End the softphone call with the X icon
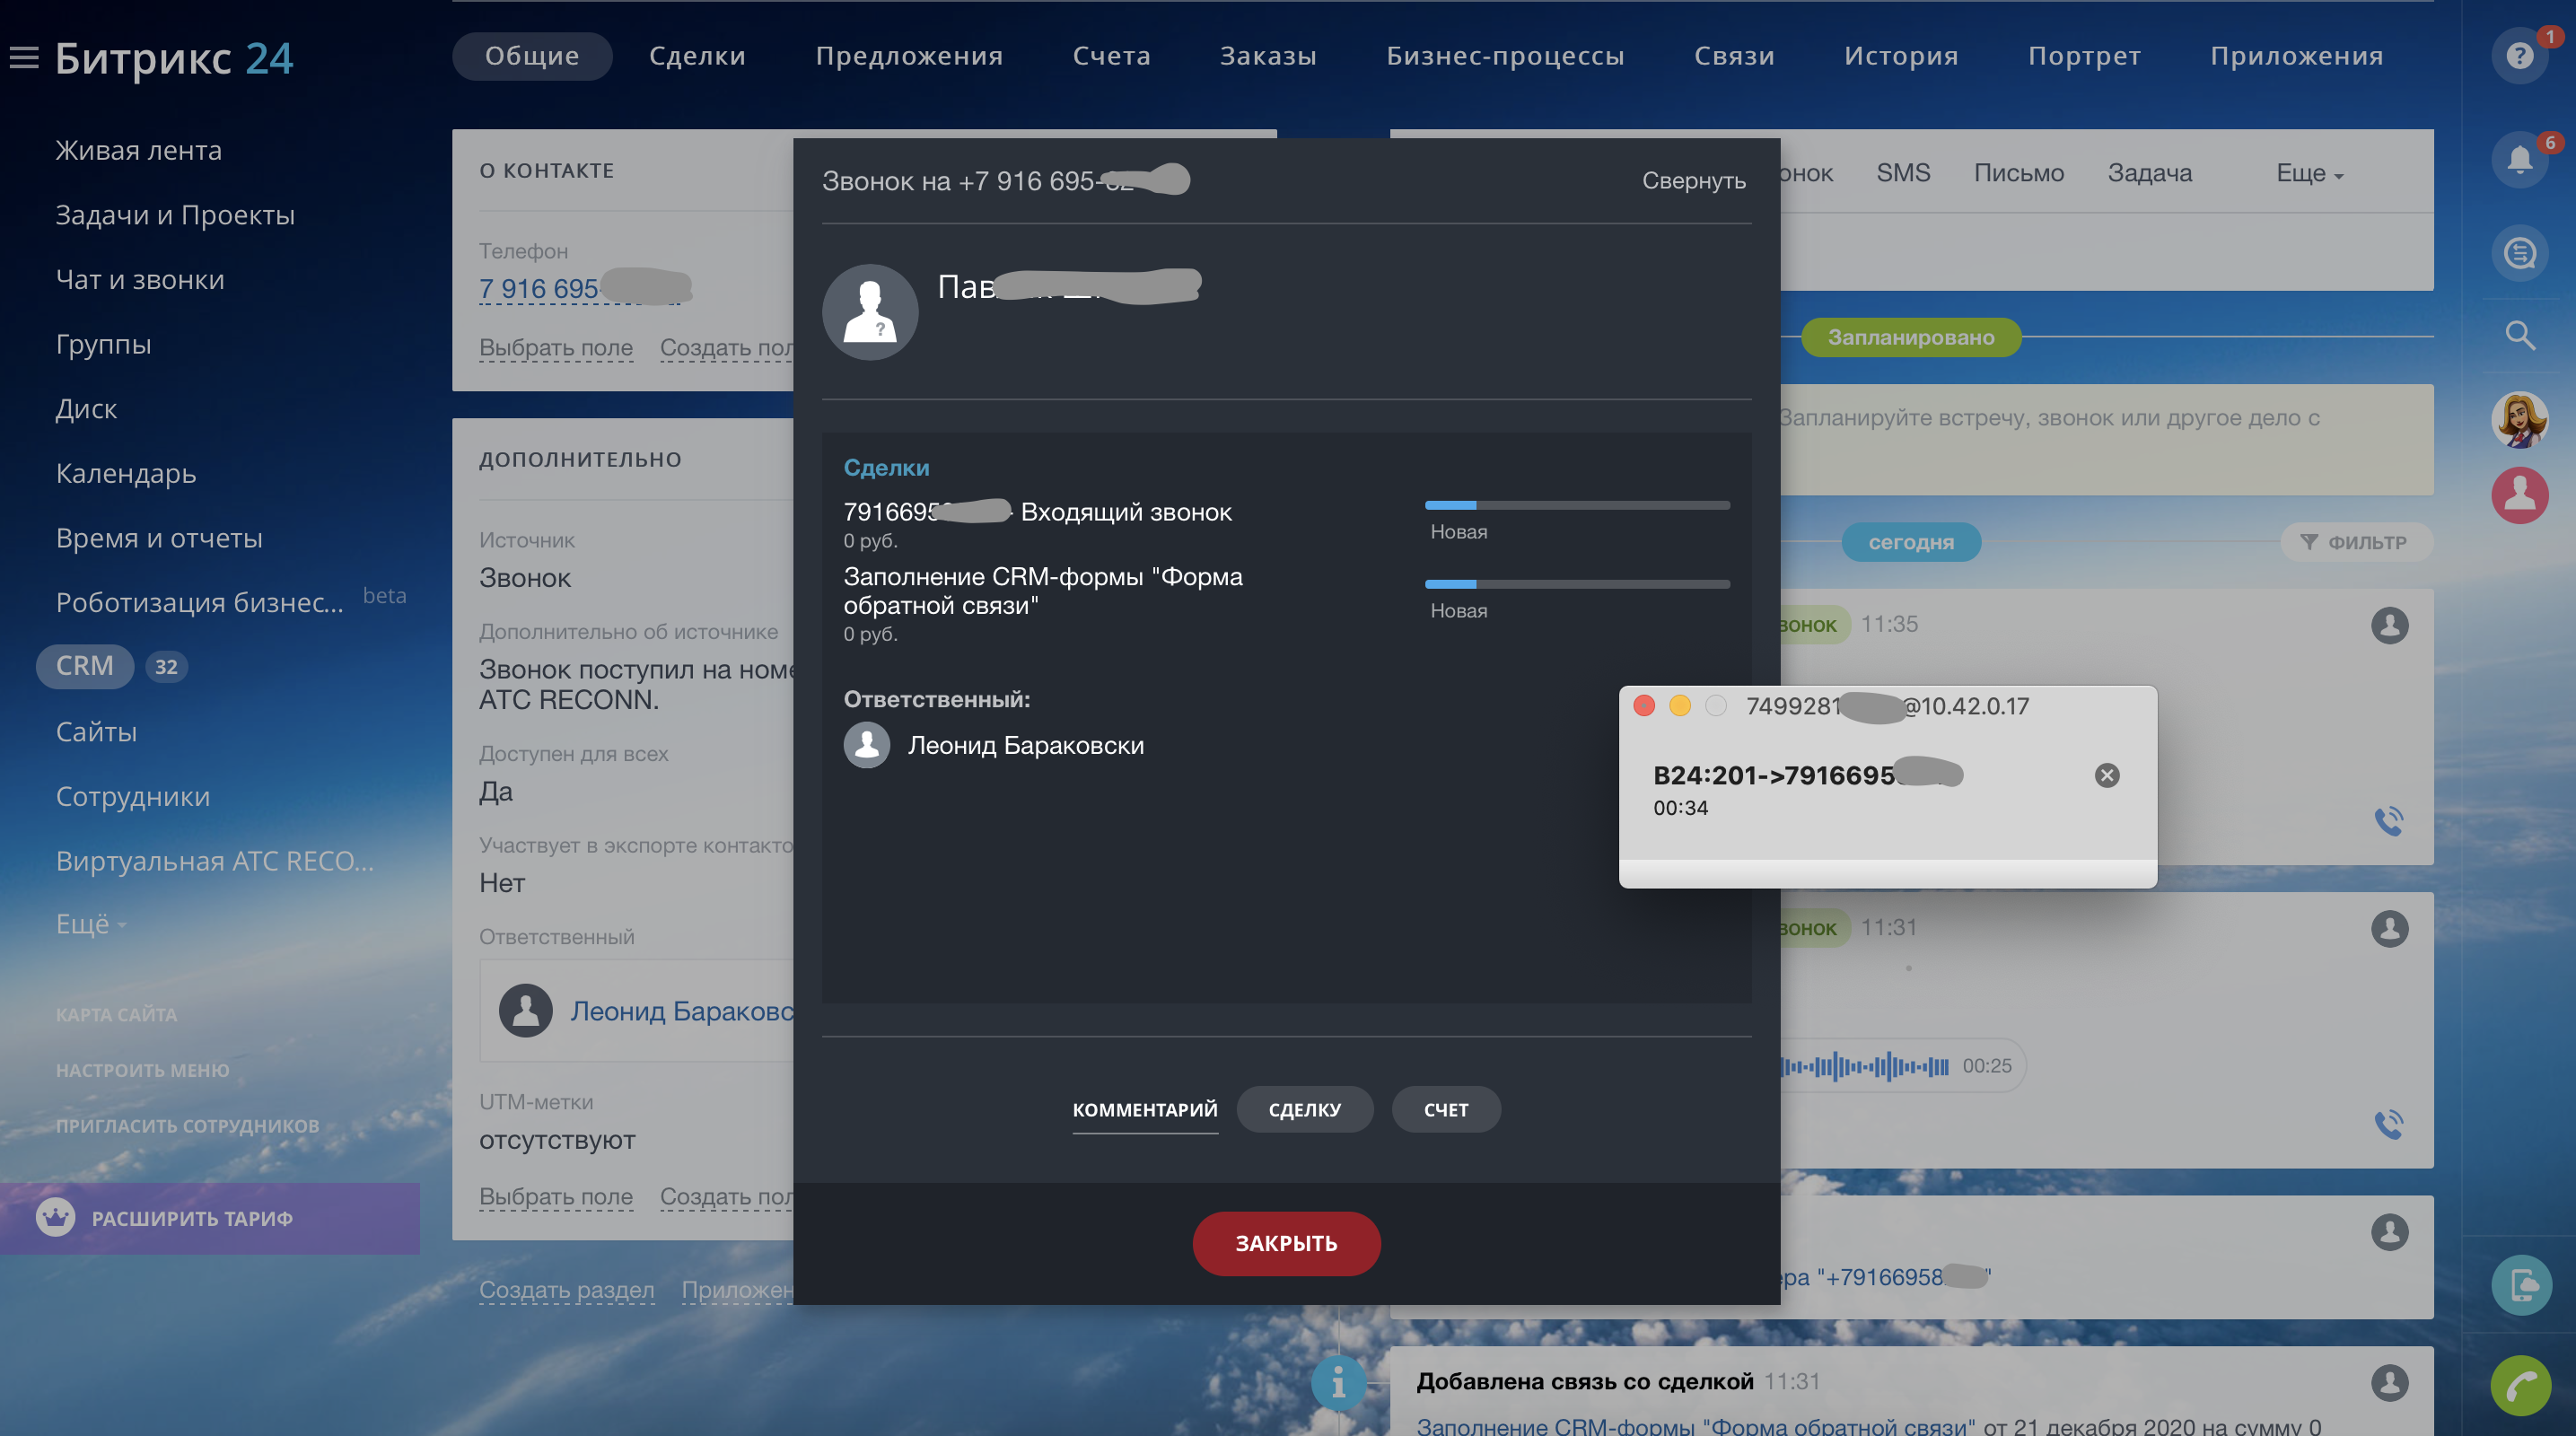 click(x=2106, y=776)
